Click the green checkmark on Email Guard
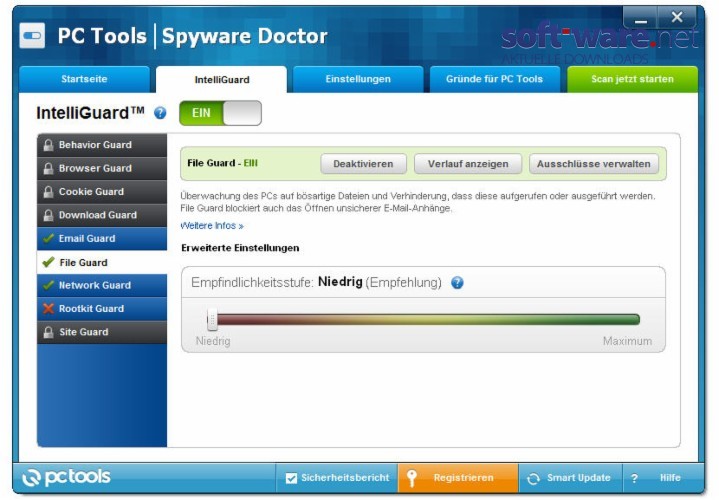The image size is (719, 500). 48,239
